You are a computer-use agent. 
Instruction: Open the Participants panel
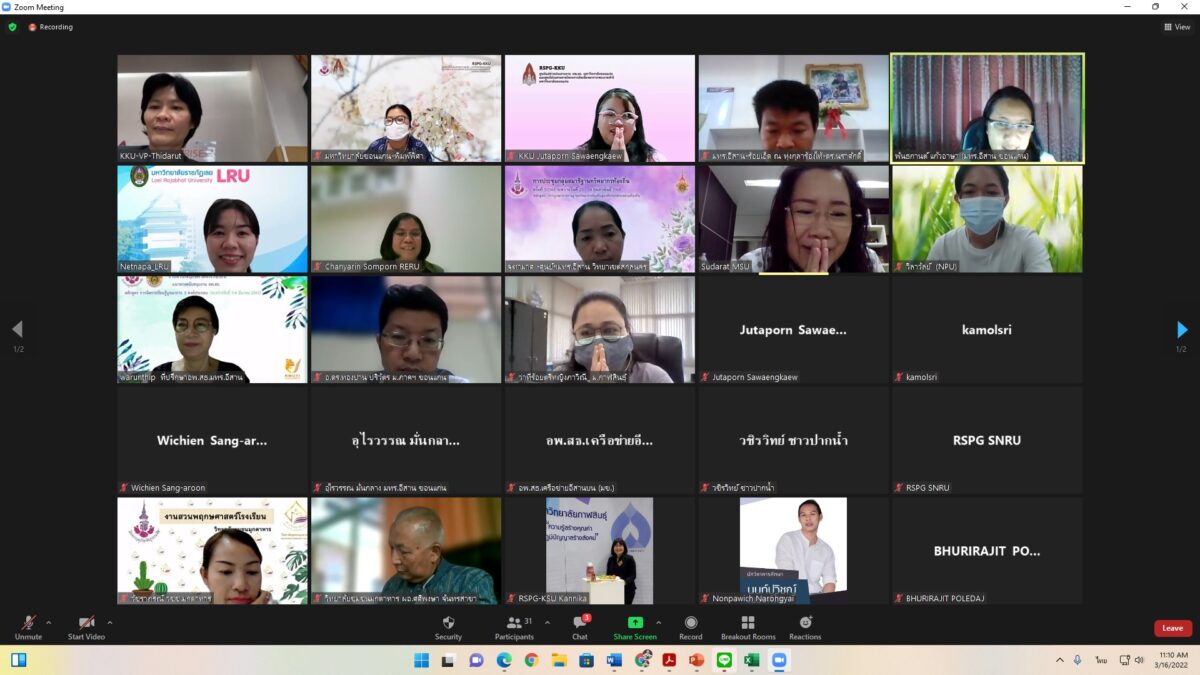514,627
